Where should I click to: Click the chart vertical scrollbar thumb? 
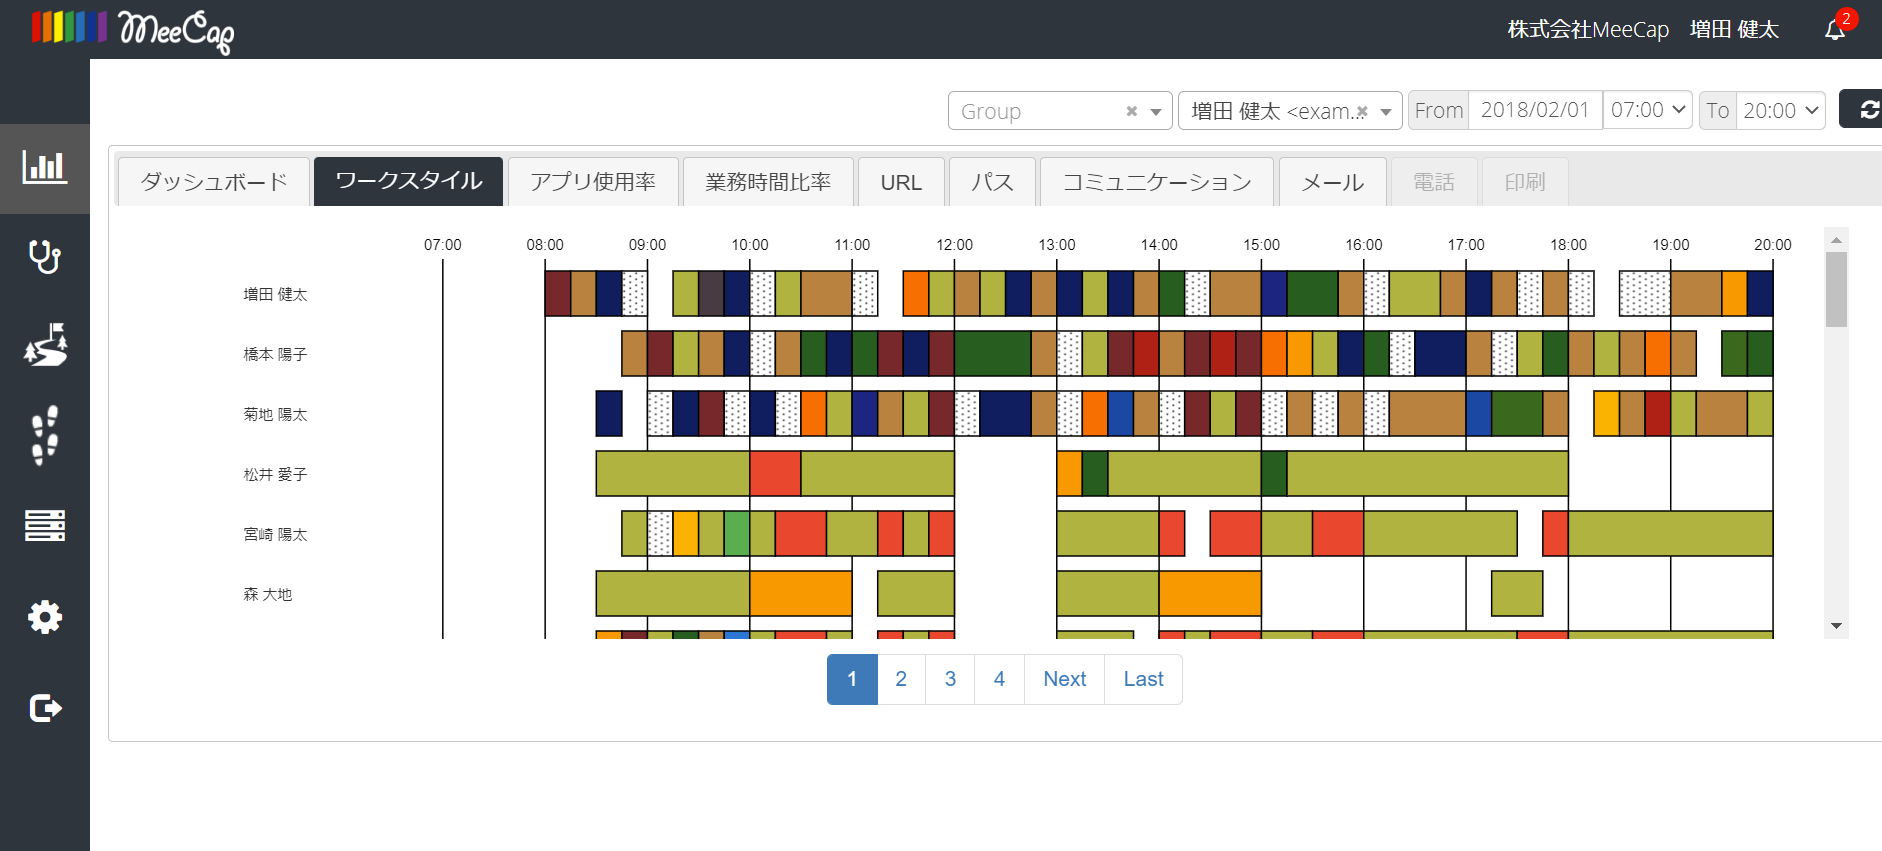[x=1836, y=289]
